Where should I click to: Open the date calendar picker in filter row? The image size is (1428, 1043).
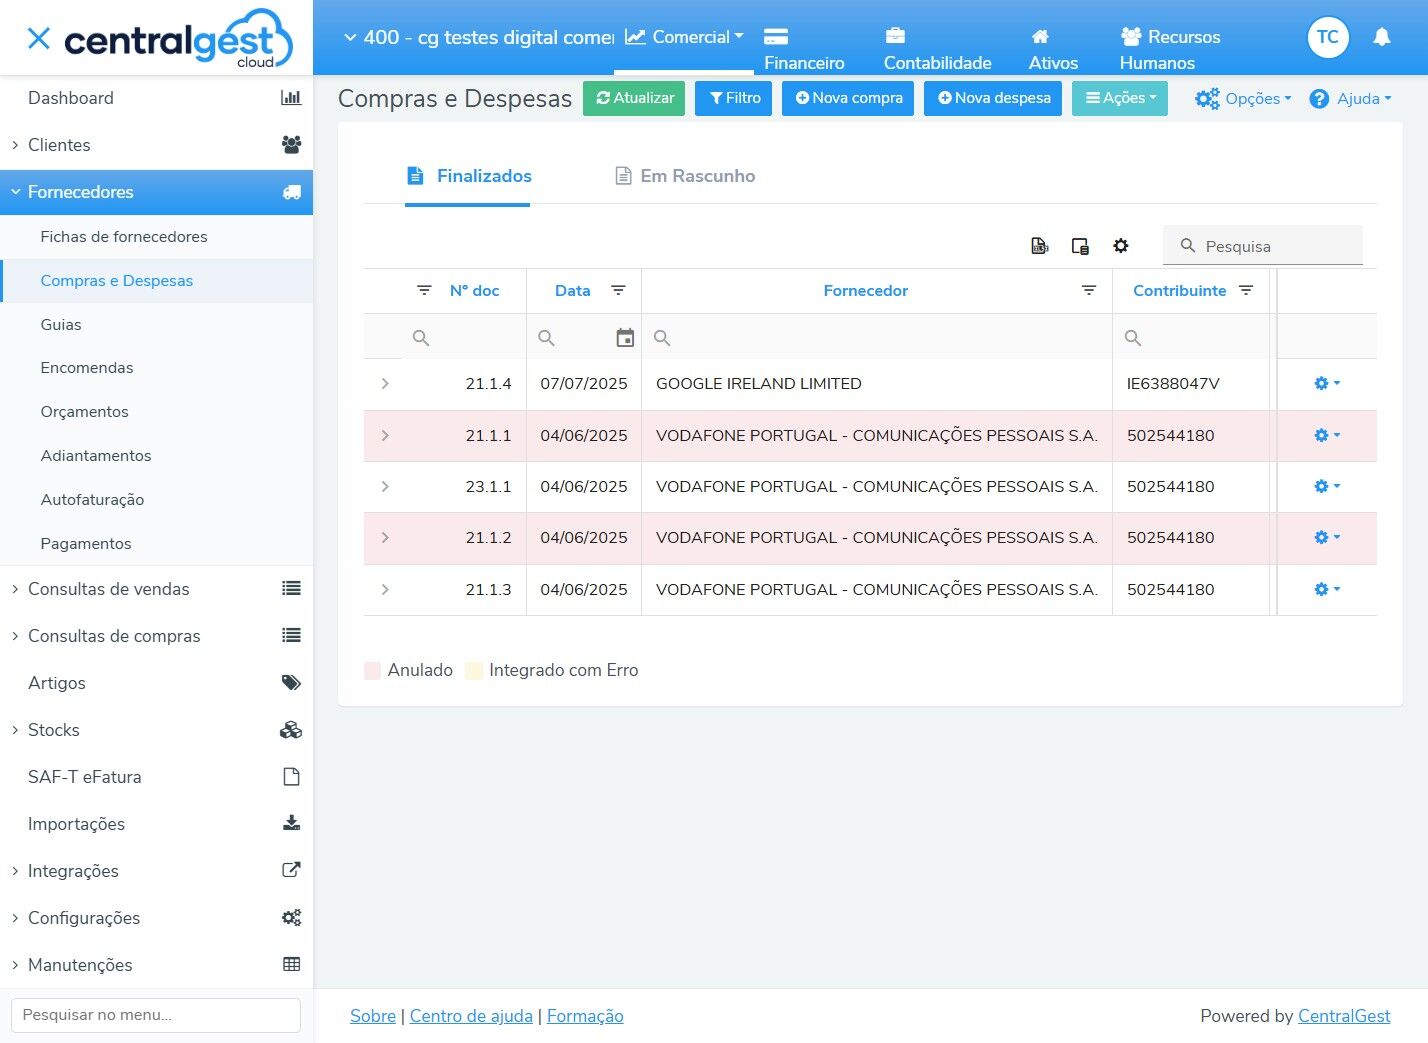[625, 338]
